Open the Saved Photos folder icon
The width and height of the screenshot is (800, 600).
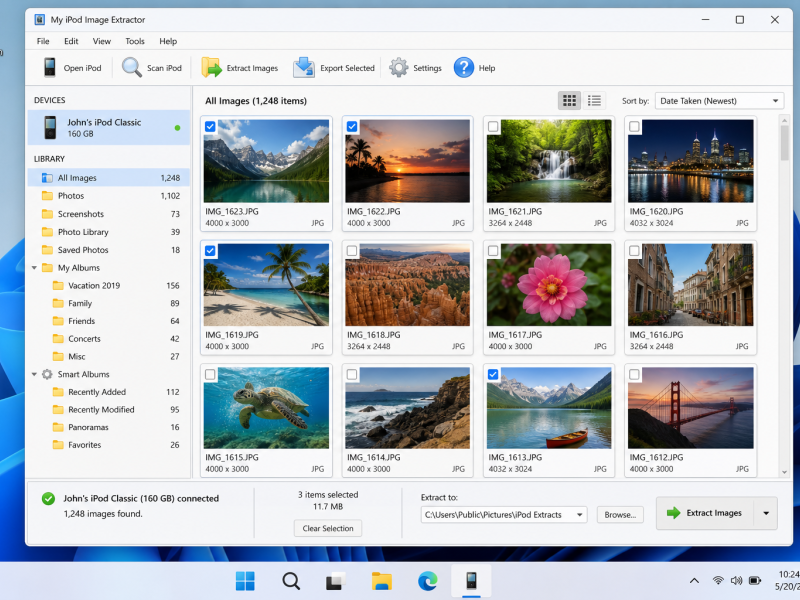pos(47,249)
